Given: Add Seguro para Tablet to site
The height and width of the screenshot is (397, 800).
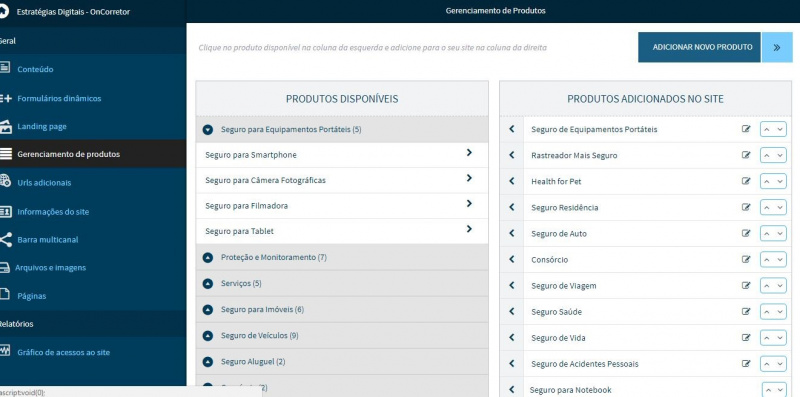Looking at the screenshot, I should pos(469,229).
